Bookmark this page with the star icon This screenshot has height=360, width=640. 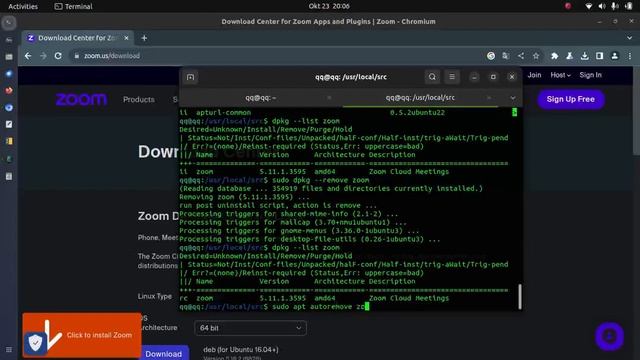[536, 56]
